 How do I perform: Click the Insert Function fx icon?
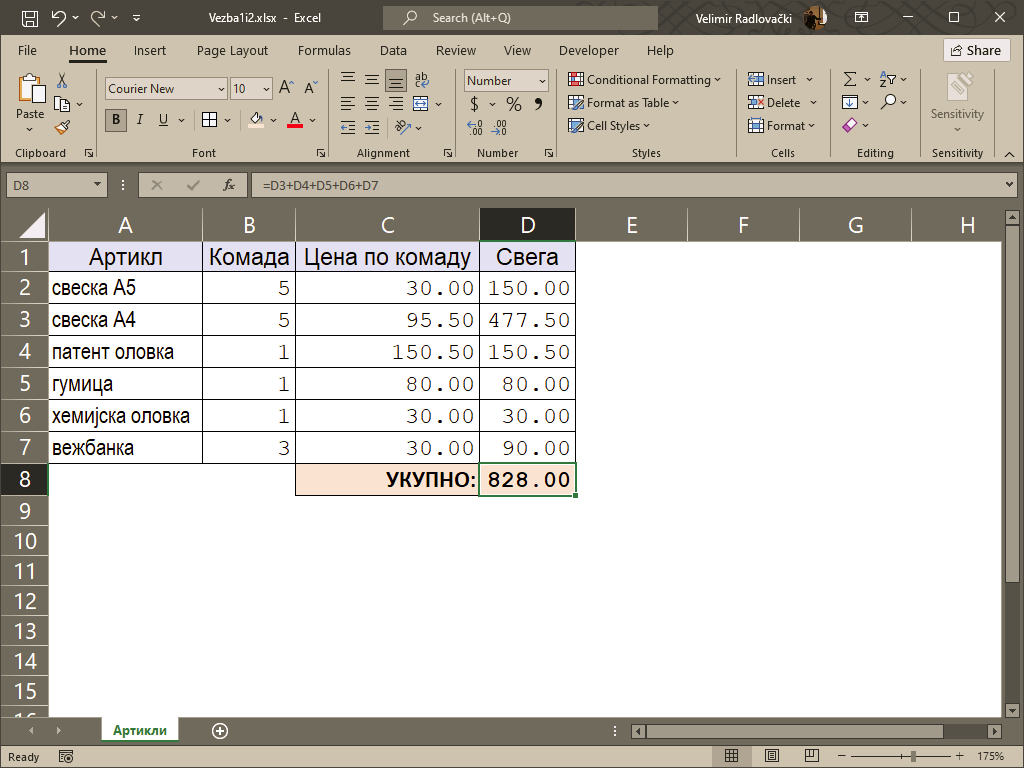click(x=228, y=185)
